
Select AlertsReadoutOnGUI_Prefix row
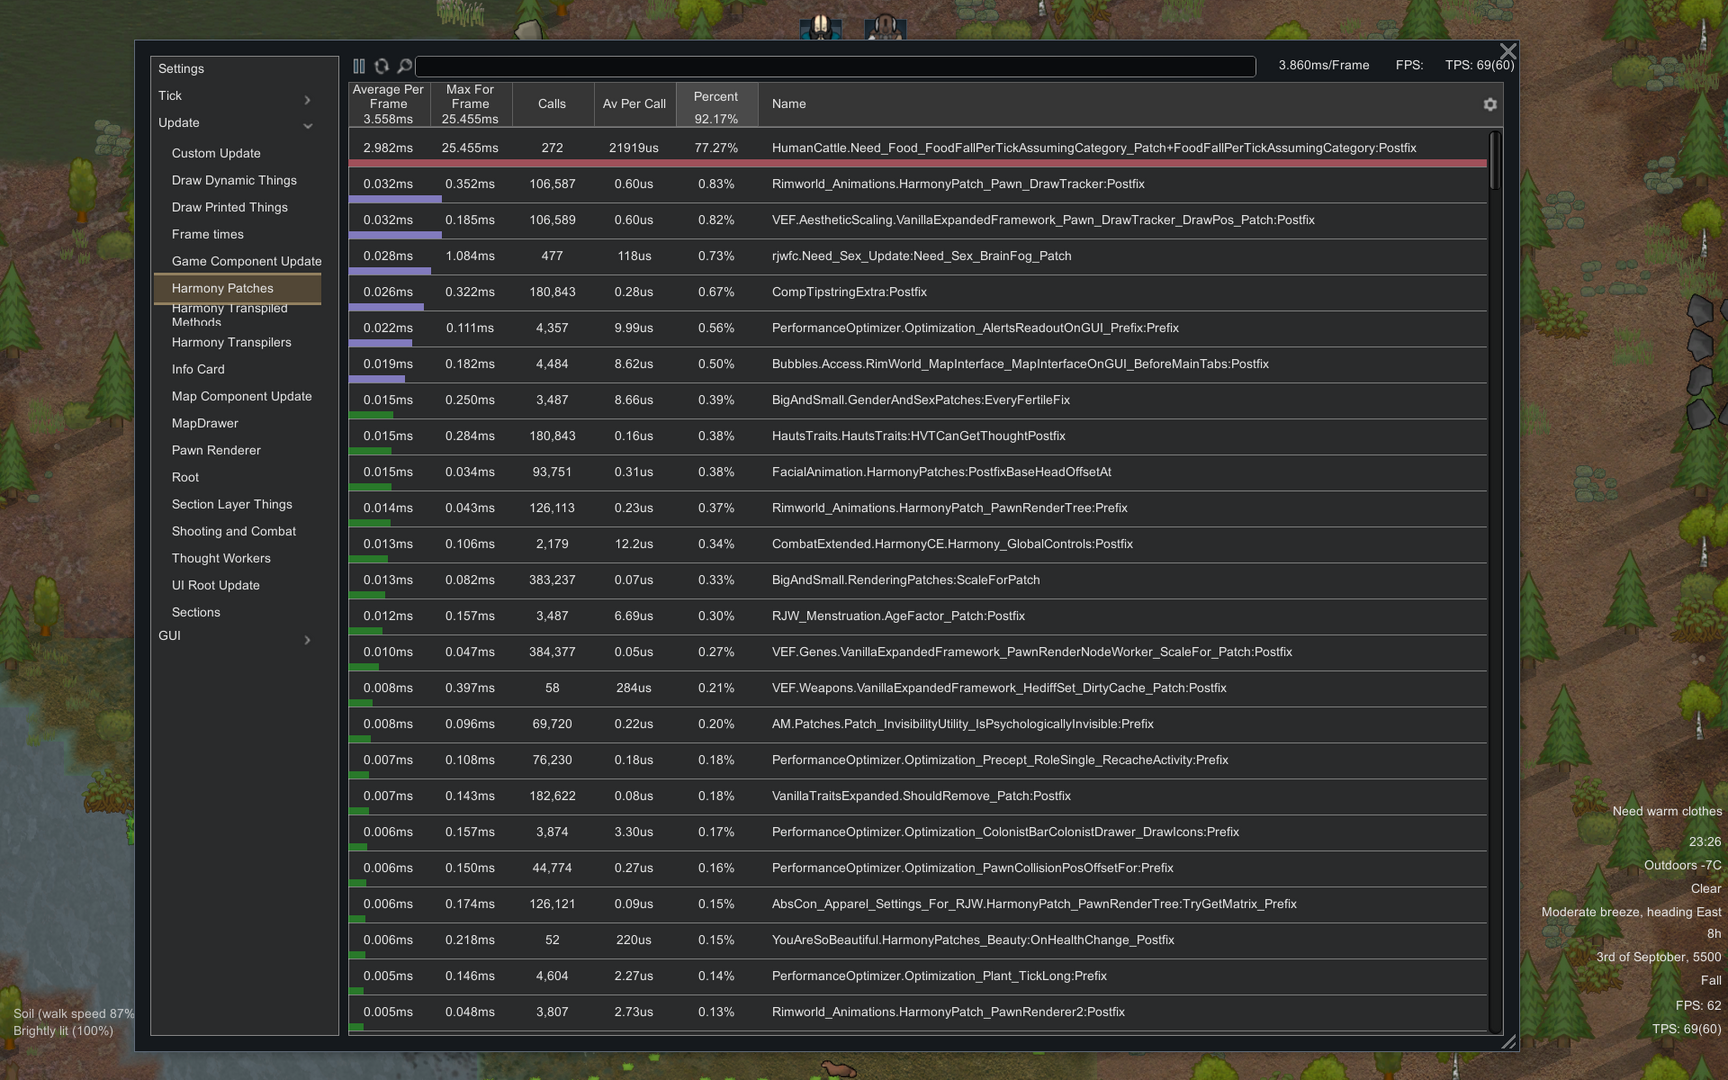[918, 329]
